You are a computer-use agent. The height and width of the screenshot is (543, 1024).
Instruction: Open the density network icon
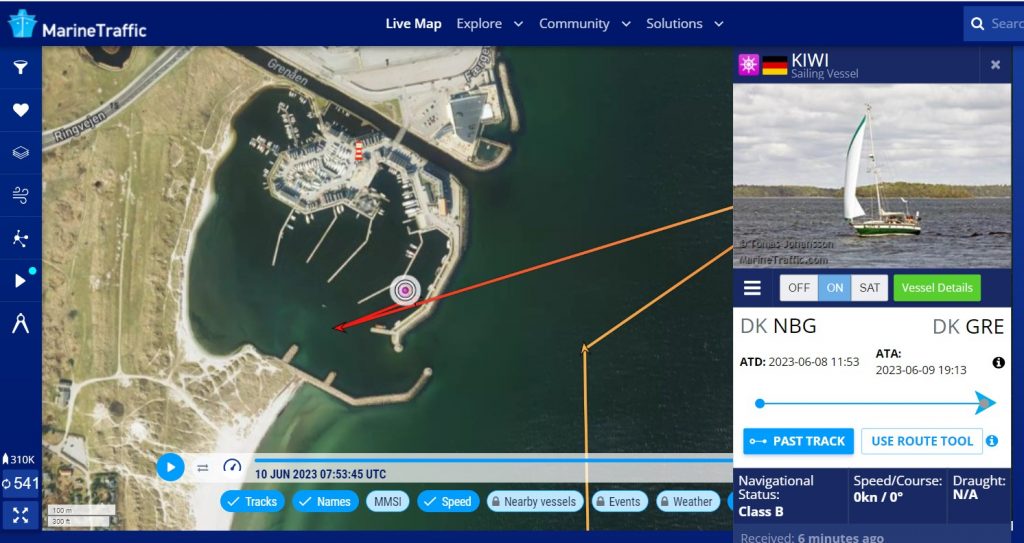[x=21, y=239]
